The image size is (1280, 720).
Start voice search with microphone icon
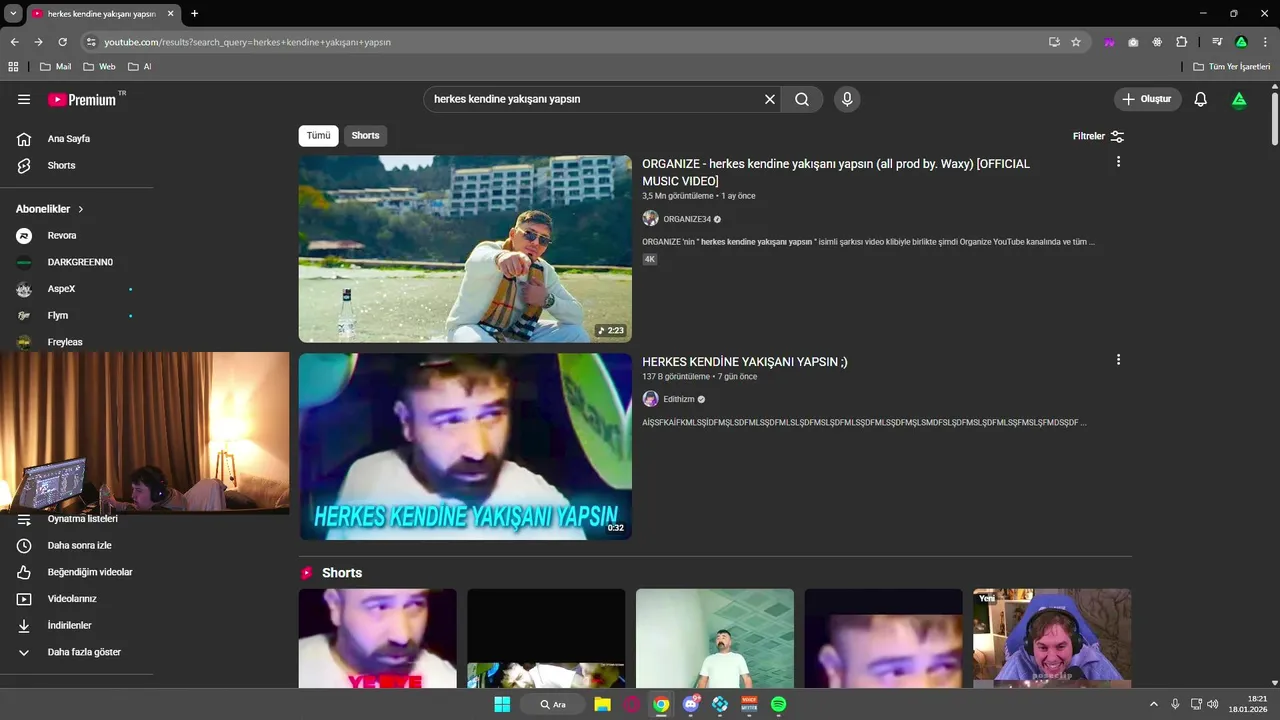pyautogui.click(x=847, y=99)
